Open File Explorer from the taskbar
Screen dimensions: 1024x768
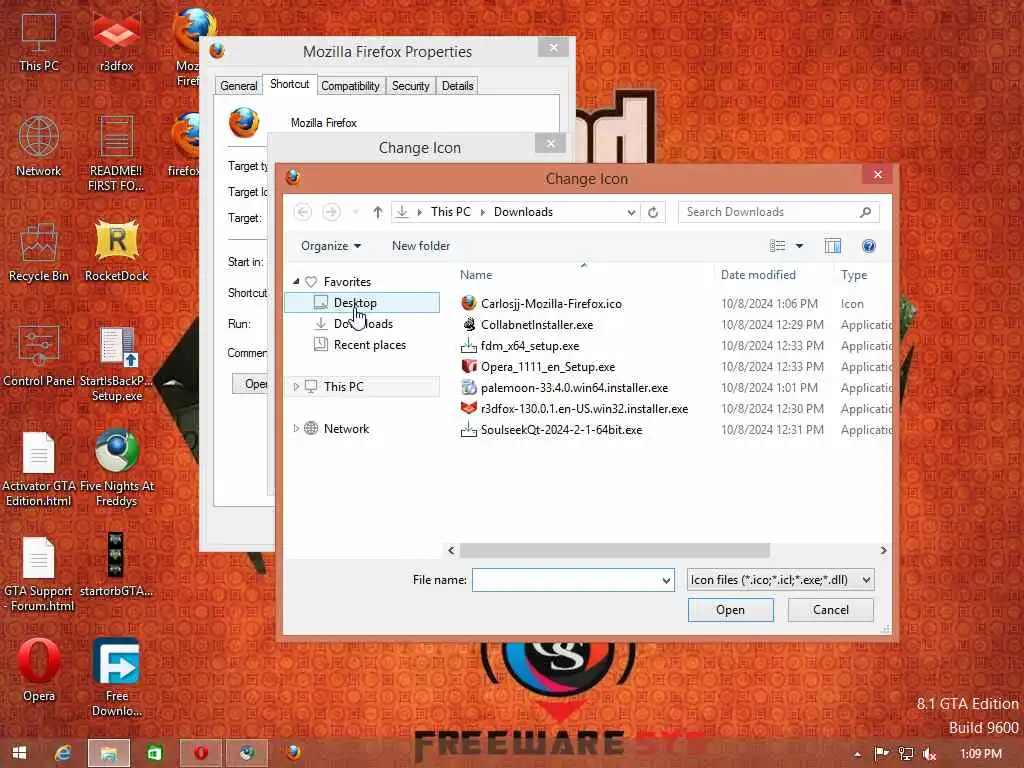tap(108, 753)
